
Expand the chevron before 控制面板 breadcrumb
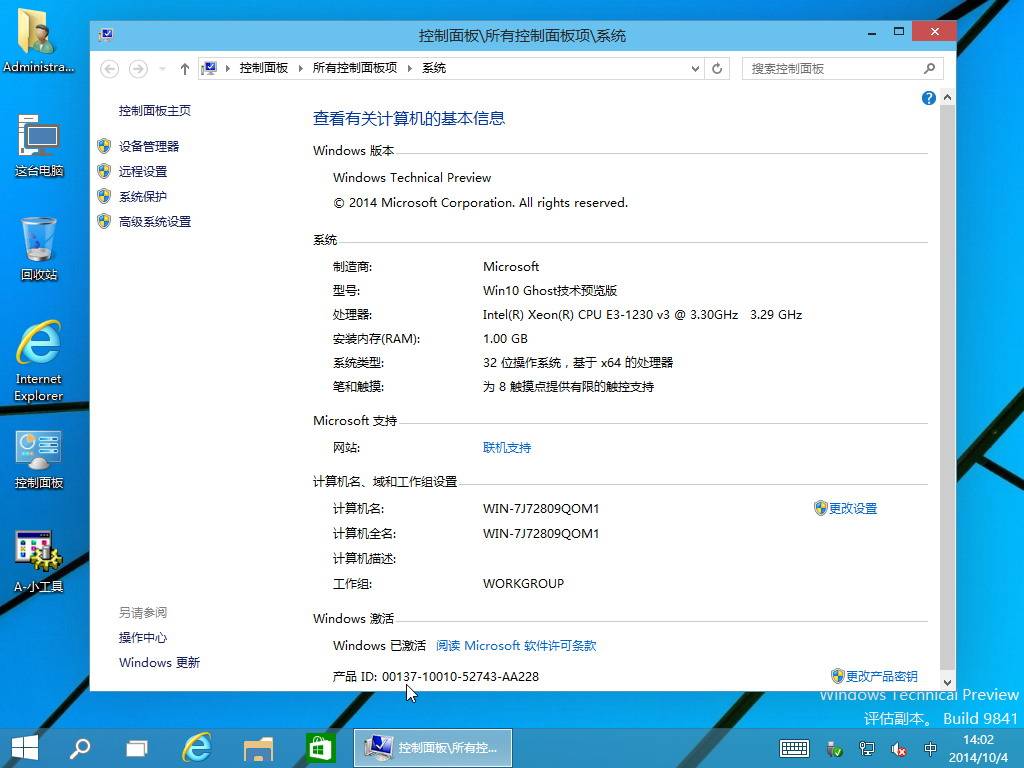point(227,69)
